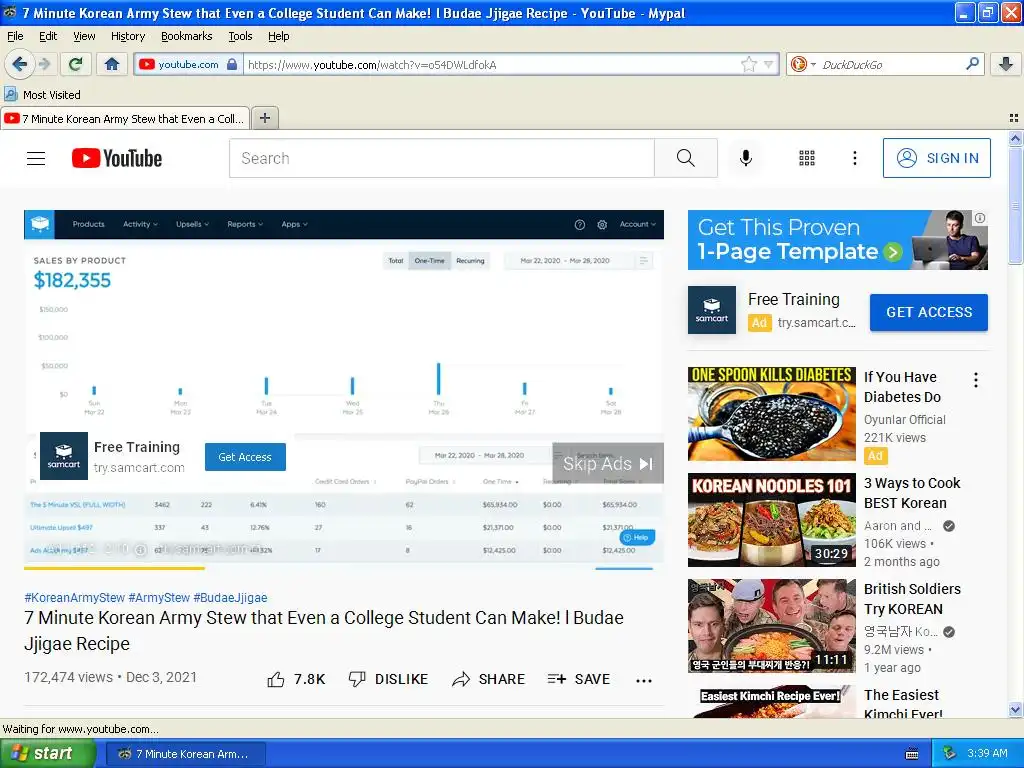Viewport: 1024px width, 768px height.
Task: Click the #KoreanArmyStew hashtag
Action: point(74,597)
